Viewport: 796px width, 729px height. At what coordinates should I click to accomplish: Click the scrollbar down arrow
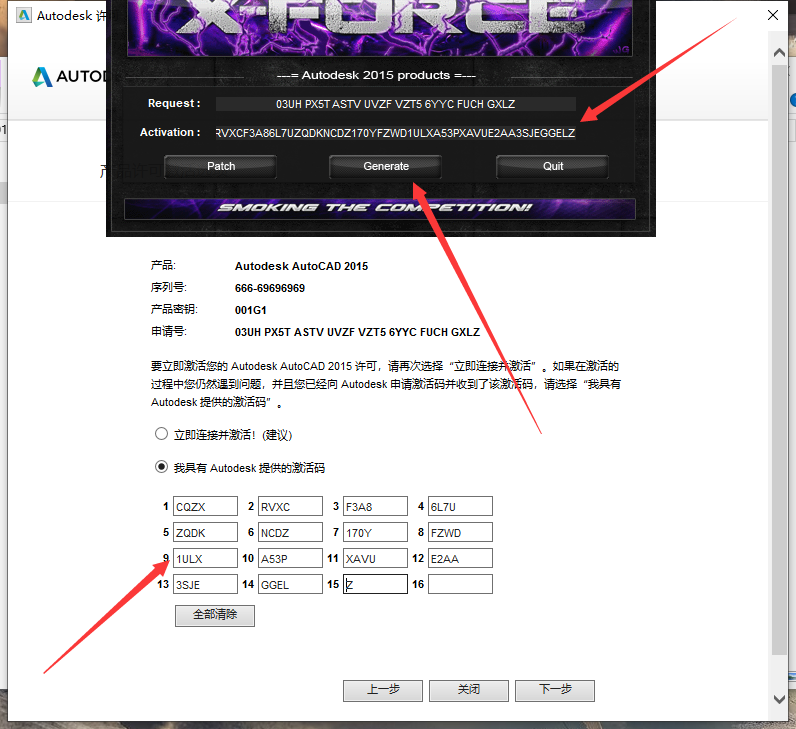(x=779, y=699)
